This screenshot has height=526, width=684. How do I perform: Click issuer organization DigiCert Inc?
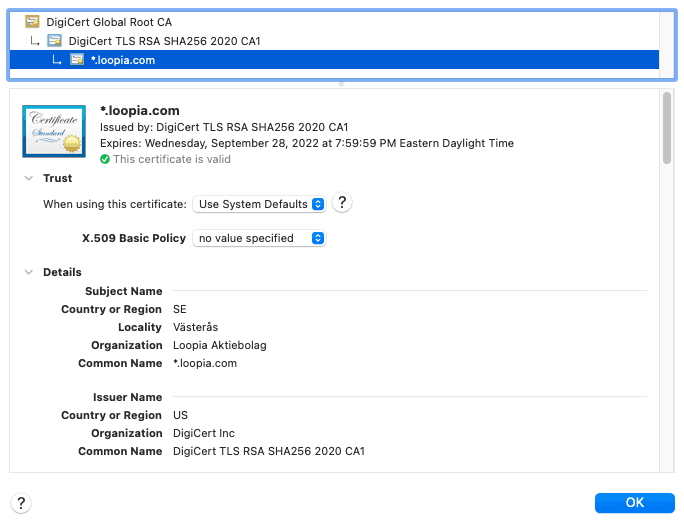[204, 433]
